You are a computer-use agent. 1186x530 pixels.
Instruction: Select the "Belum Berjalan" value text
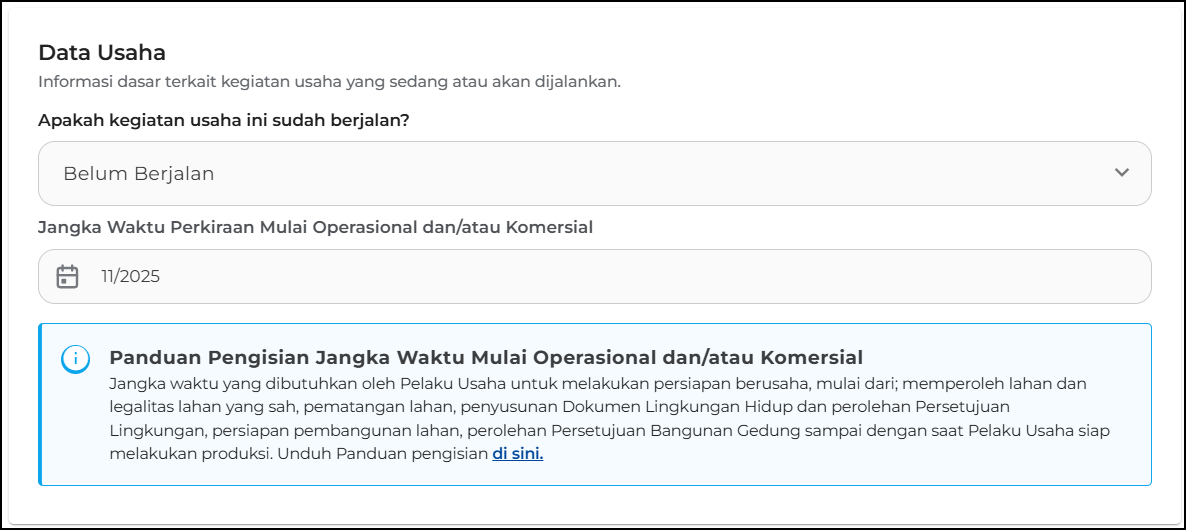click(x=138, y=174)
